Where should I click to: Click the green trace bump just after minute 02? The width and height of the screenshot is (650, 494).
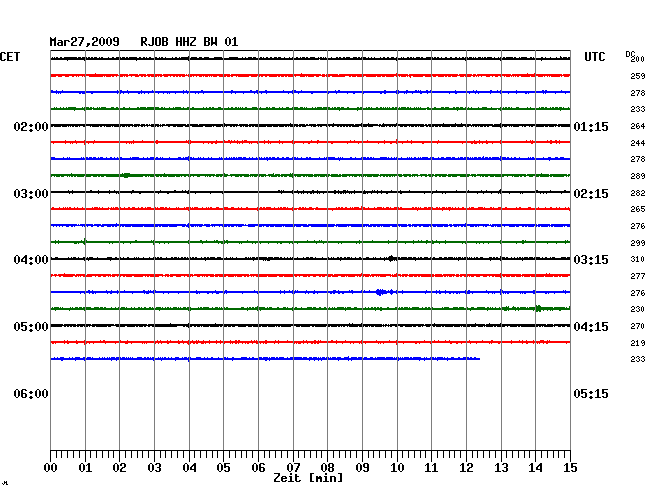click(x=126, y=175)
